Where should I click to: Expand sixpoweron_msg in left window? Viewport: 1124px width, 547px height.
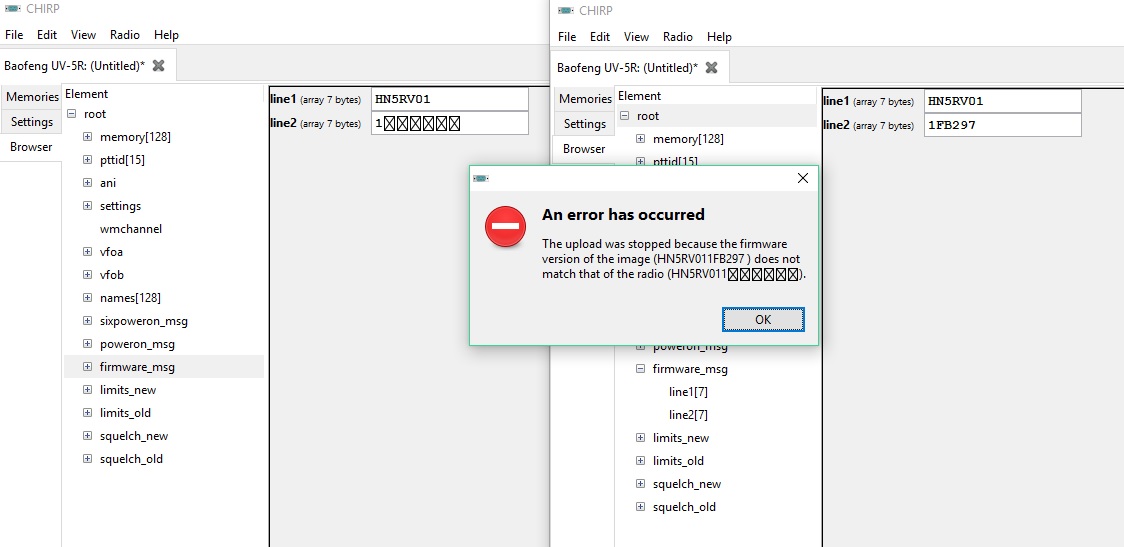coord(87,320)
